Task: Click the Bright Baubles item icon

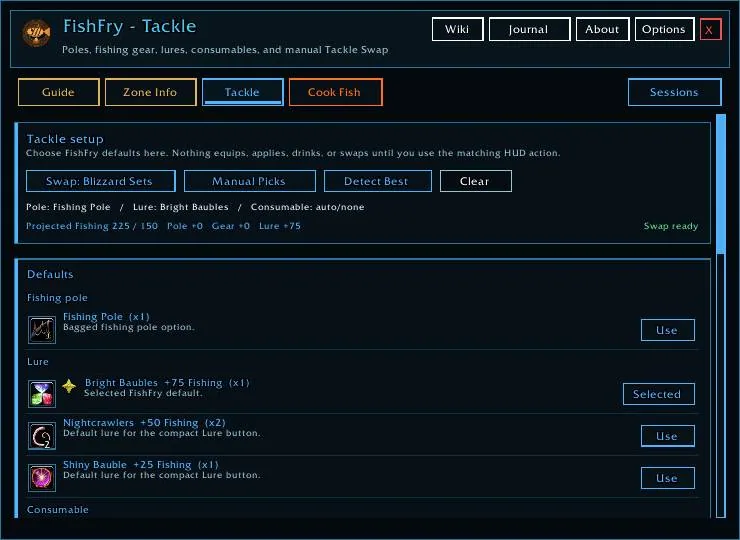Action: (x=42, y=394)
